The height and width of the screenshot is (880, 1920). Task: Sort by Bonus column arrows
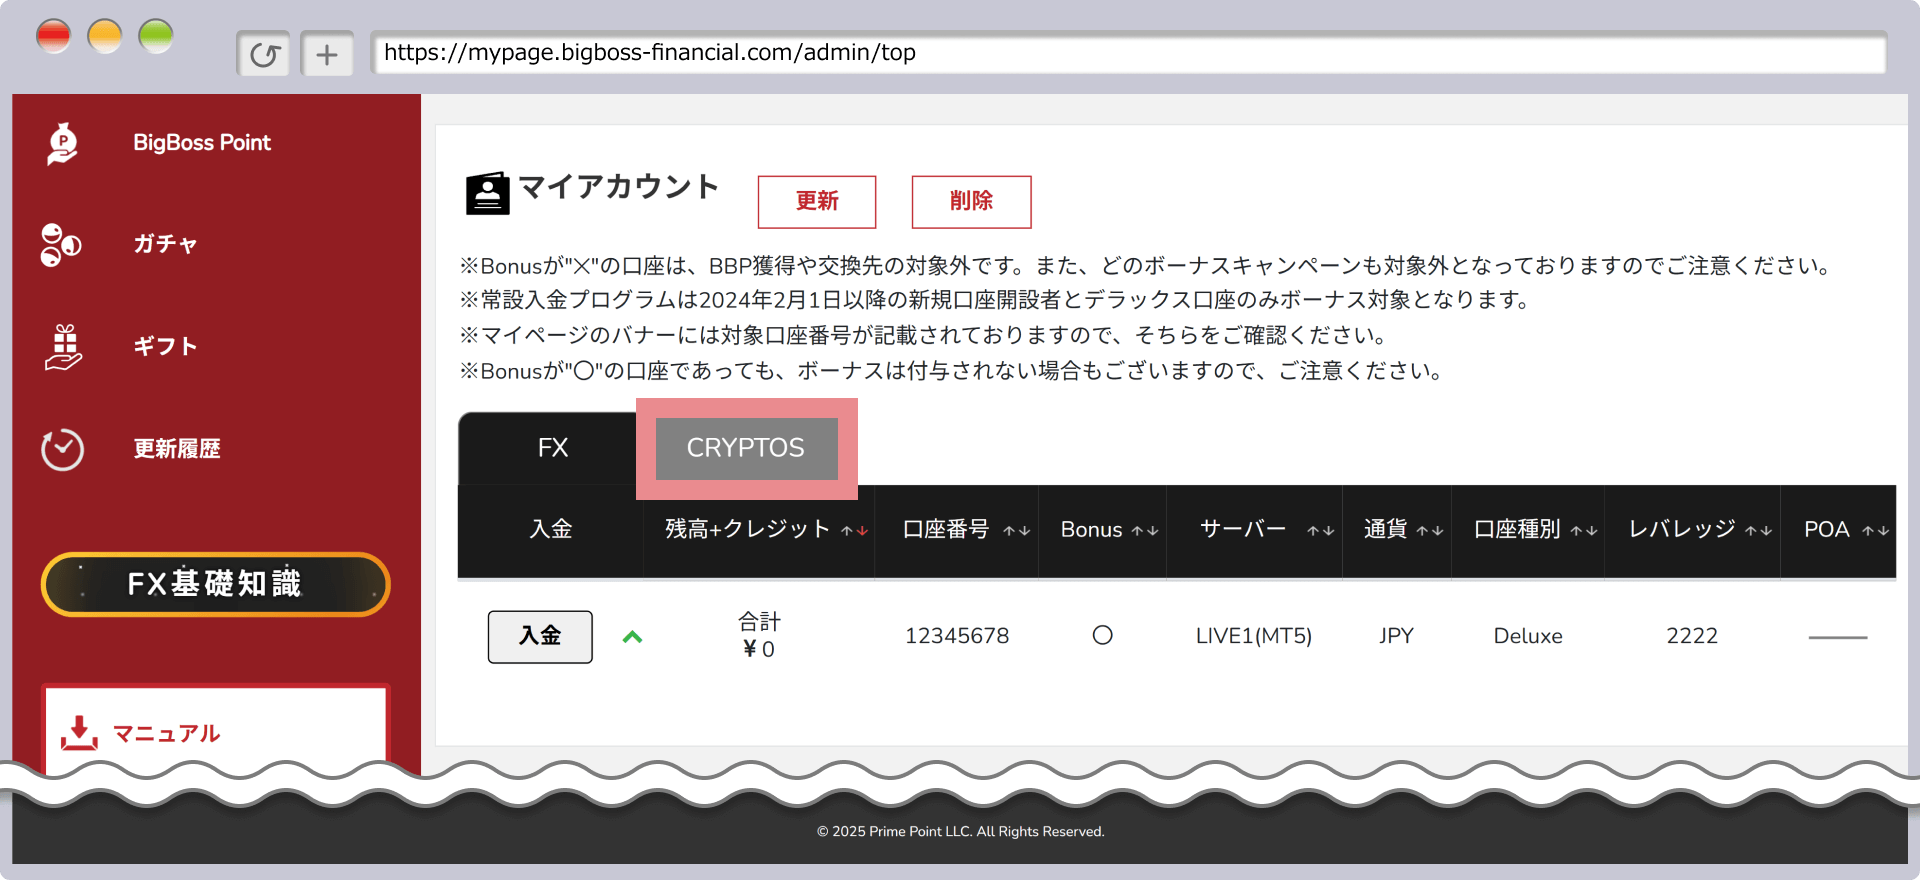[x=1144, y=531]
